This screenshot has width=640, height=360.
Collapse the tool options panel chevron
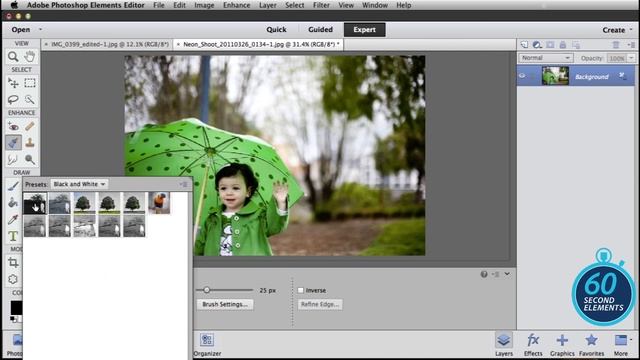(x=507, y=274)
